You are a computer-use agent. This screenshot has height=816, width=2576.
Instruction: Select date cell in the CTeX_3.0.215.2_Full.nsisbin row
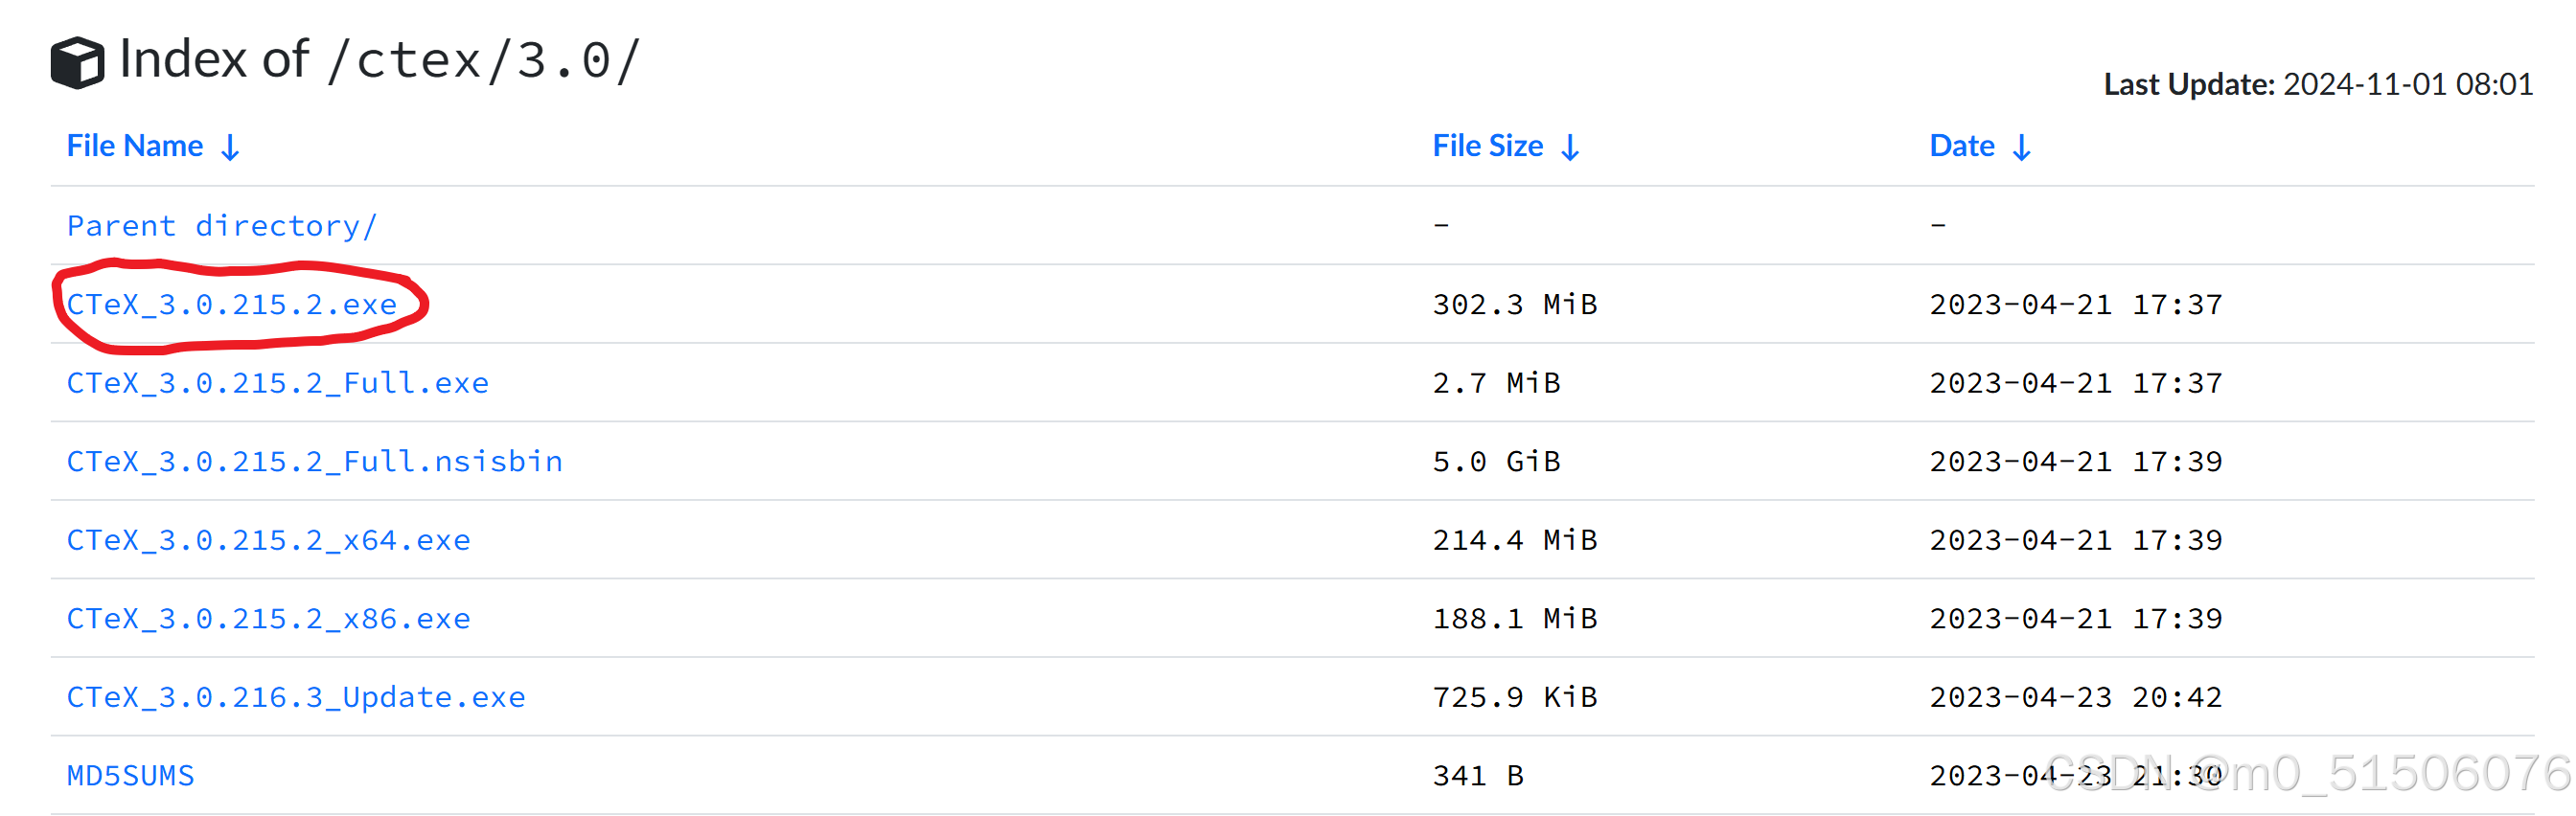[2076, 461]
